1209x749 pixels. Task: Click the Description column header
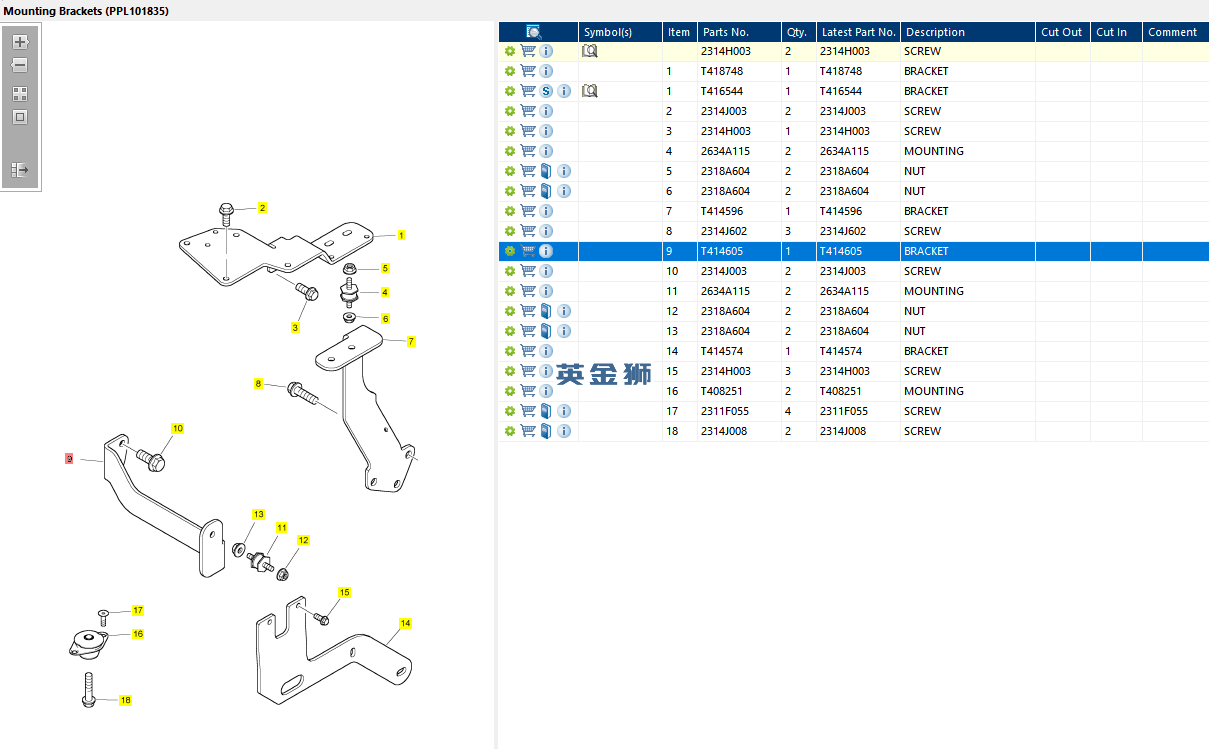click(x=968, y=32)
